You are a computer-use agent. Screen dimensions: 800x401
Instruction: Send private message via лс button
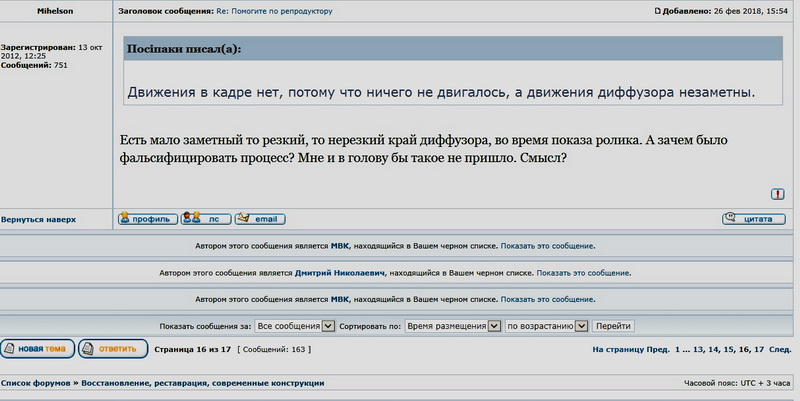[206, 219]
